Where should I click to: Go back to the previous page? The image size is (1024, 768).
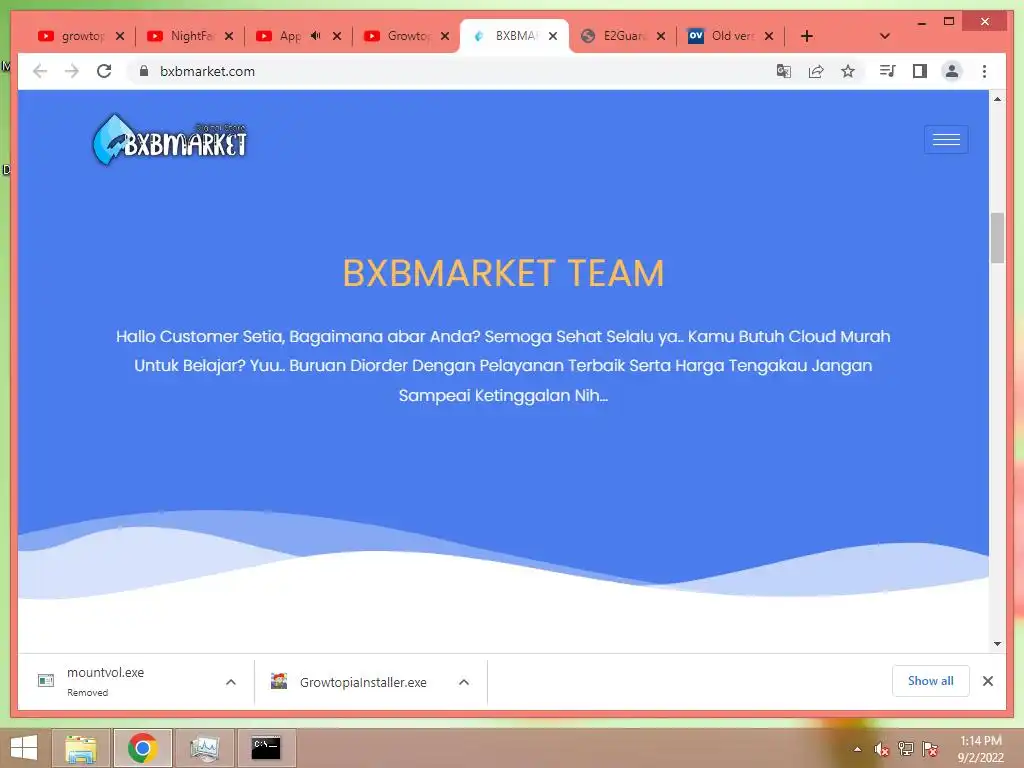(x=40, y=71)
